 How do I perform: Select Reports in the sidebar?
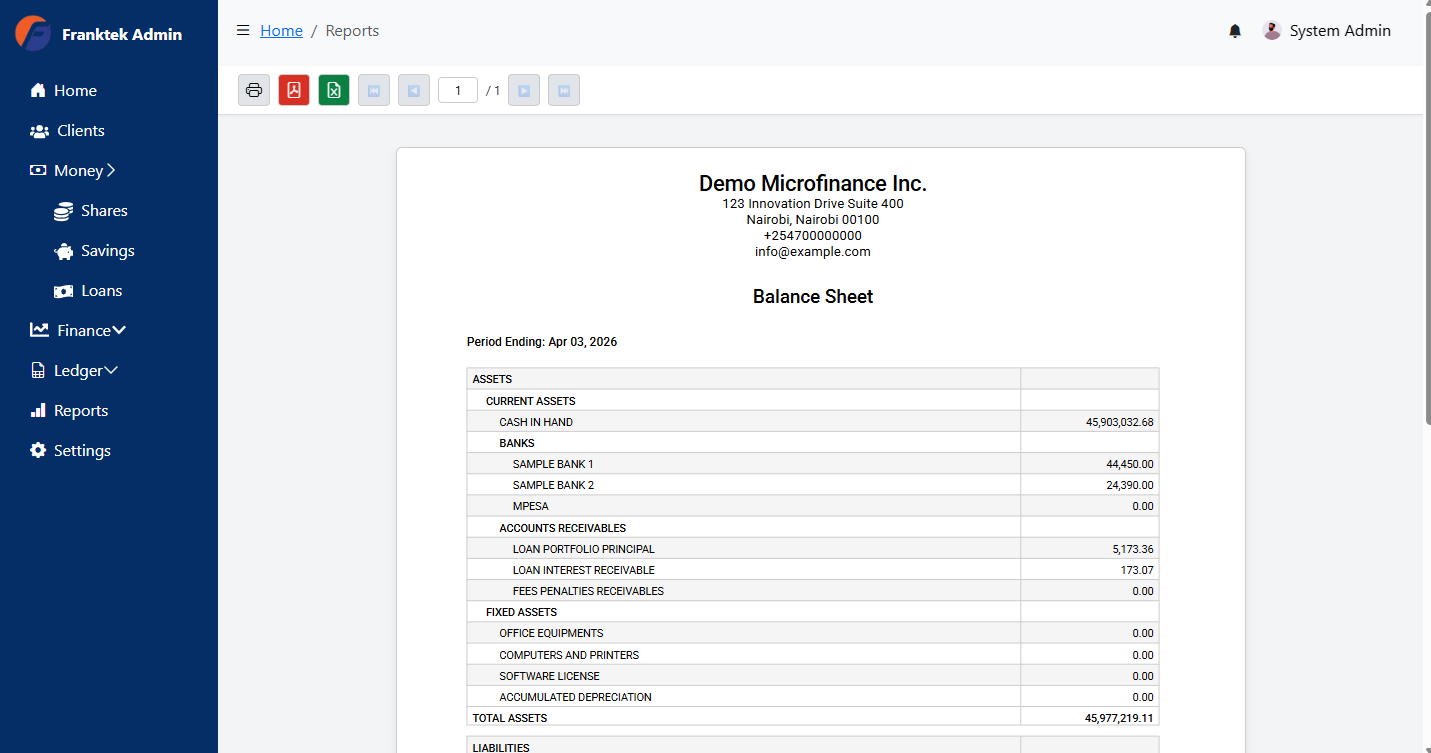point(81,410)
